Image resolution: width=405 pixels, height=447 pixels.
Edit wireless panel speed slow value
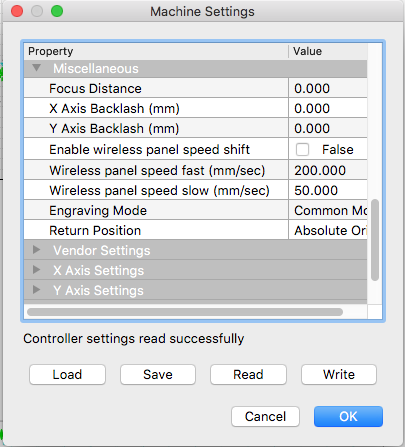point(328,190)
